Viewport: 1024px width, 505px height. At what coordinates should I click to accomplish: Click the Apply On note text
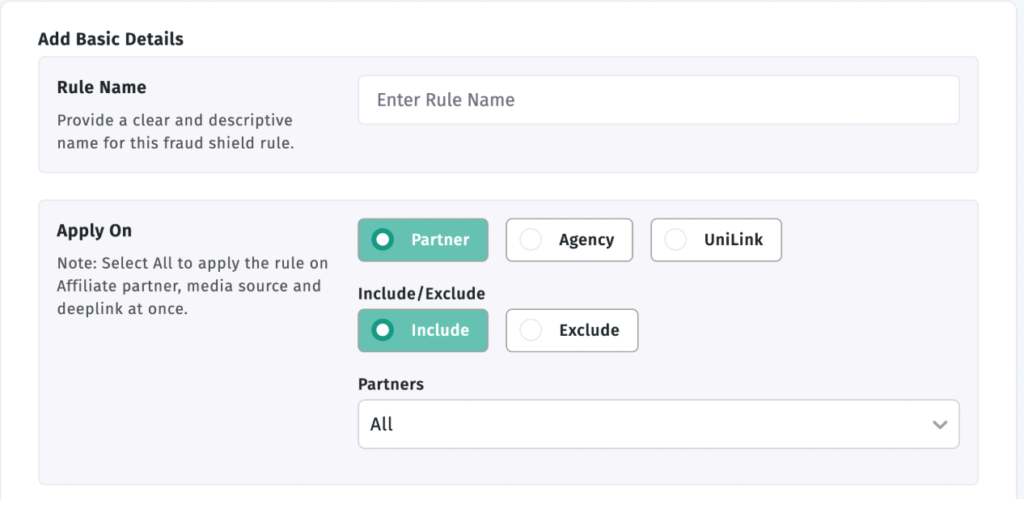click(x=192, y=286)
